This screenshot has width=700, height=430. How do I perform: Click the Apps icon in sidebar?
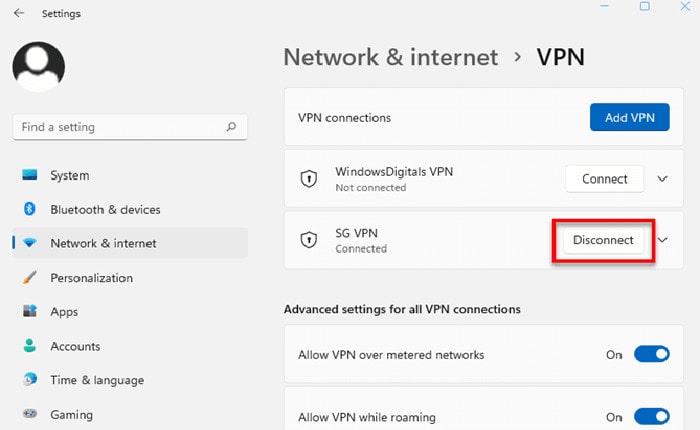30,311
